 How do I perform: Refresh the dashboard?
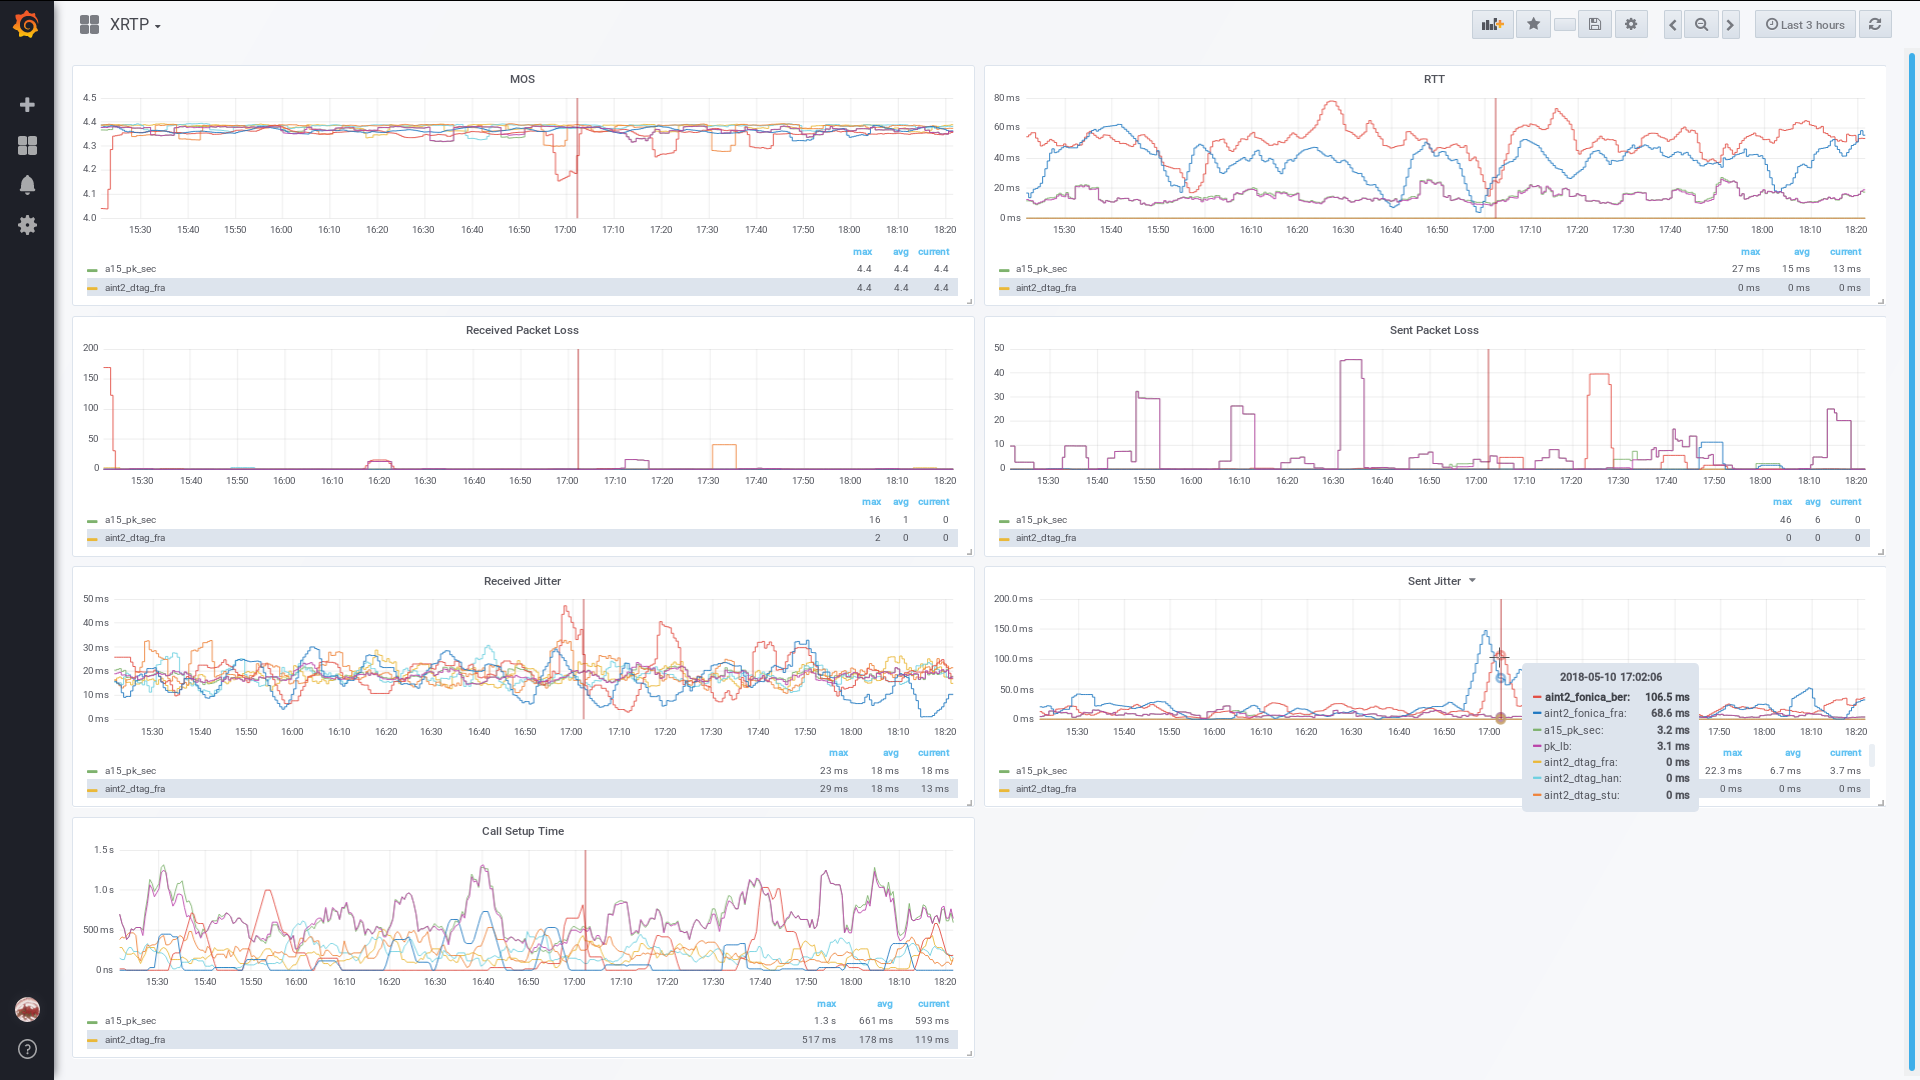(x=1875, y=25)
